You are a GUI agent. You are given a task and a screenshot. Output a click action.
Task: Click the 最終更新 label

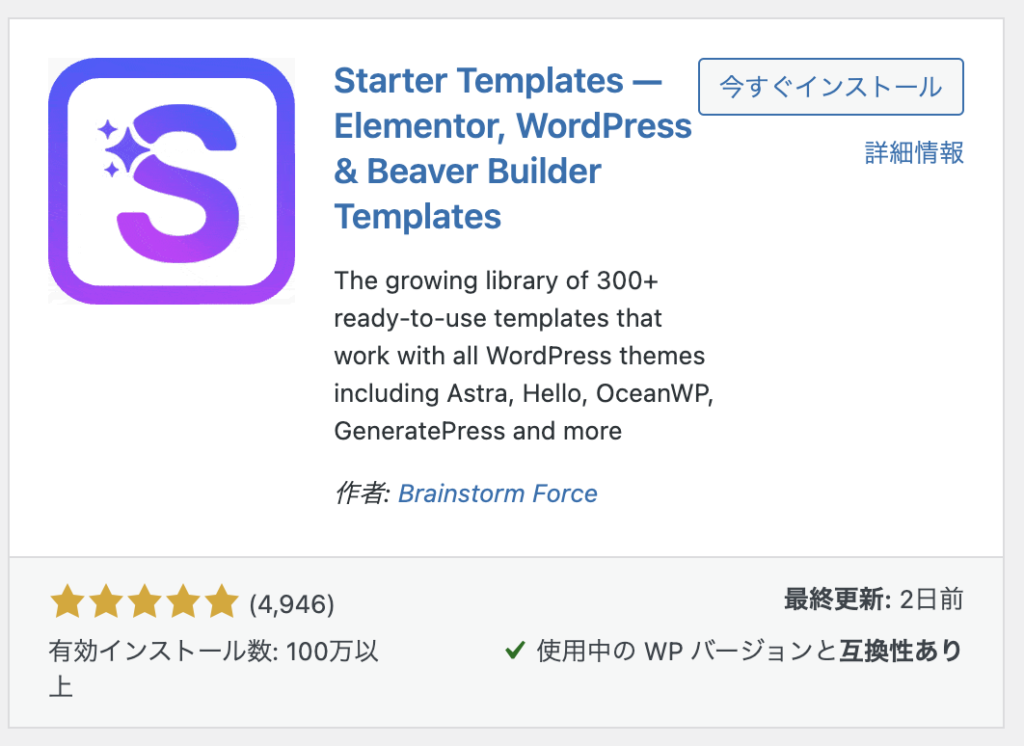pos(837,600)
